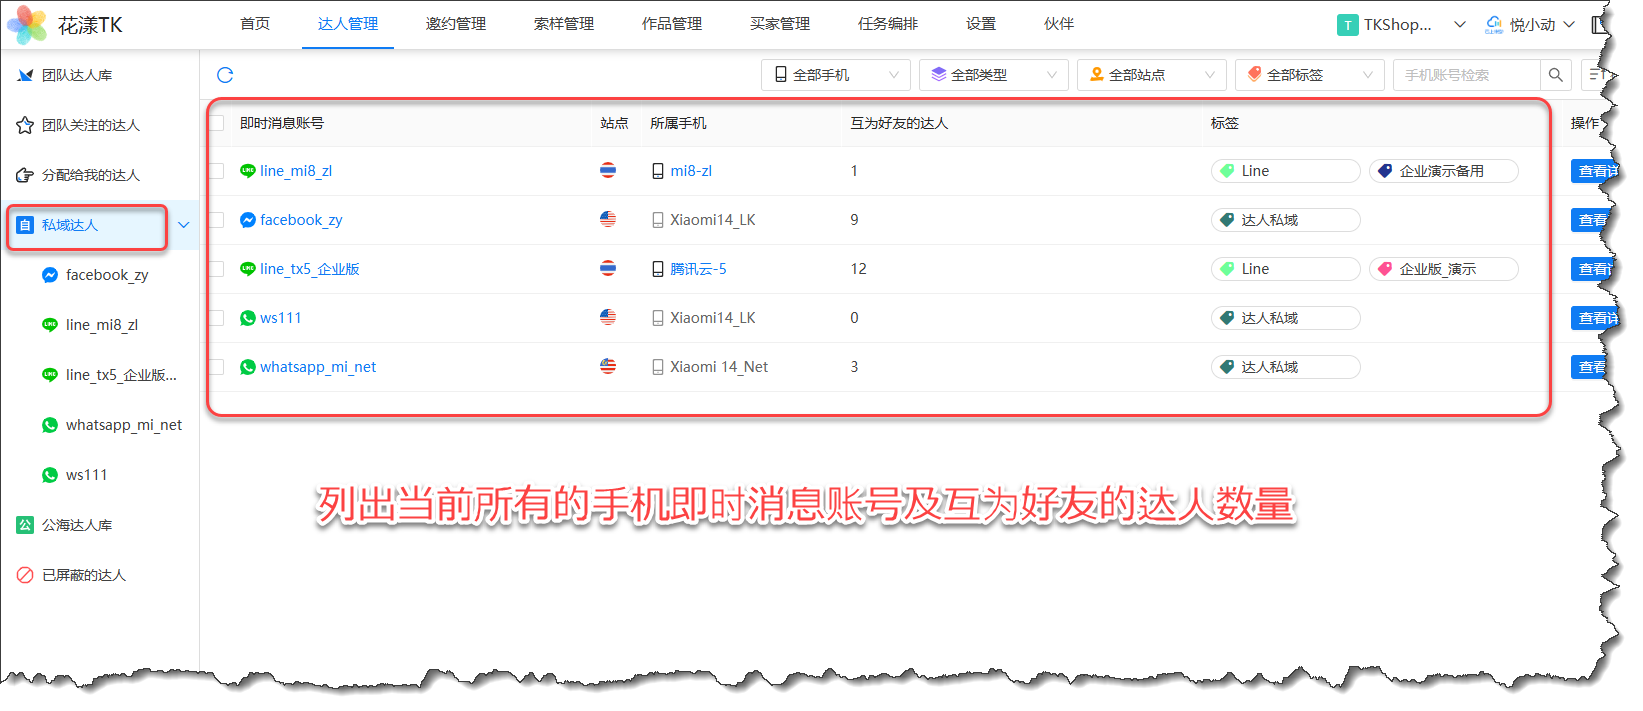This screenshot has width=1643, height=711.
Task: Switch to the 邀约管理 tab
Action: click(x=455, y=24)
